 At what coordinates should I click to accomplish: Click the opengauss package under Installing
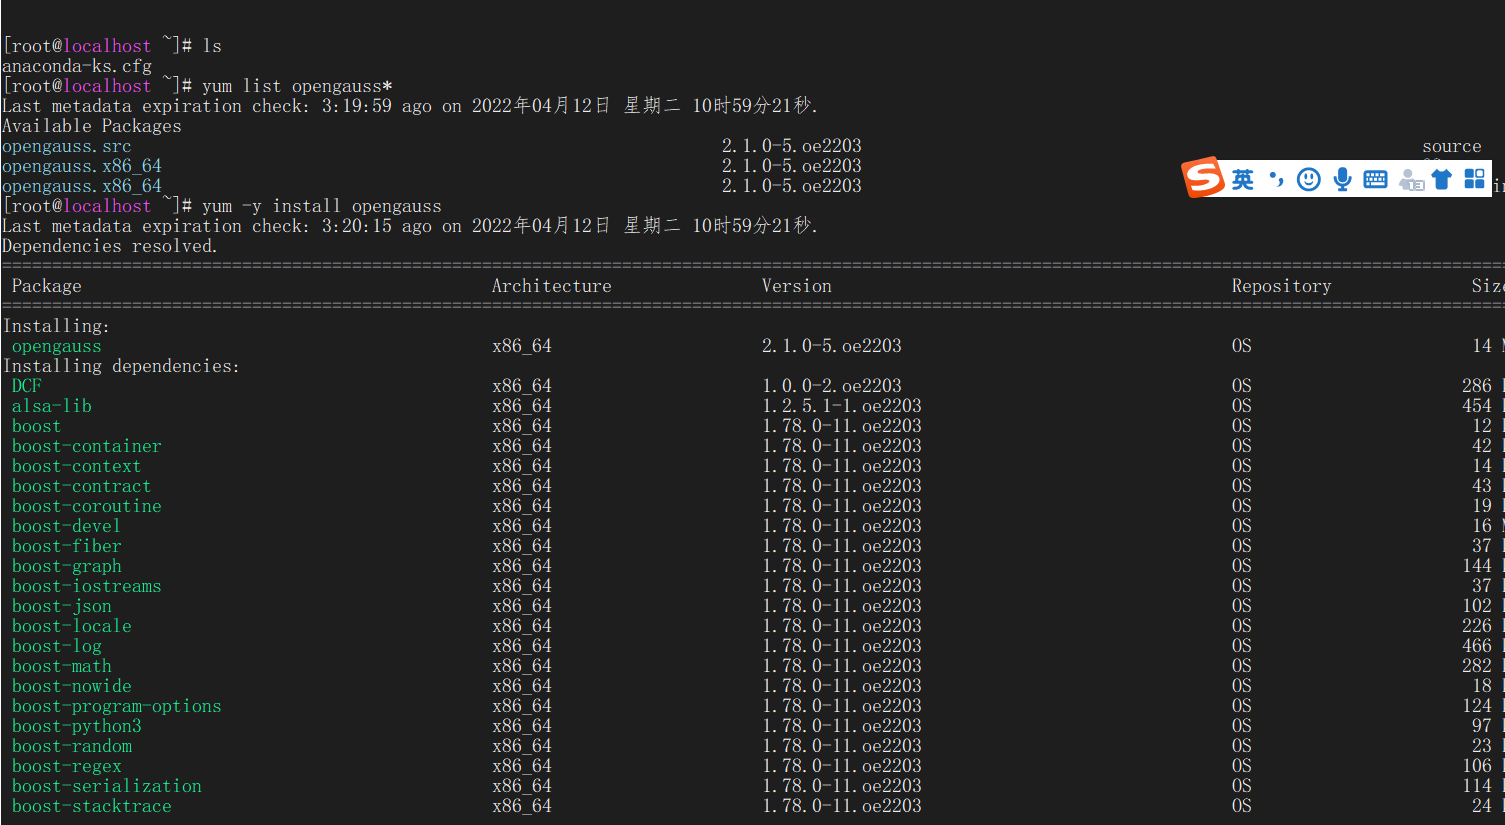56,345
